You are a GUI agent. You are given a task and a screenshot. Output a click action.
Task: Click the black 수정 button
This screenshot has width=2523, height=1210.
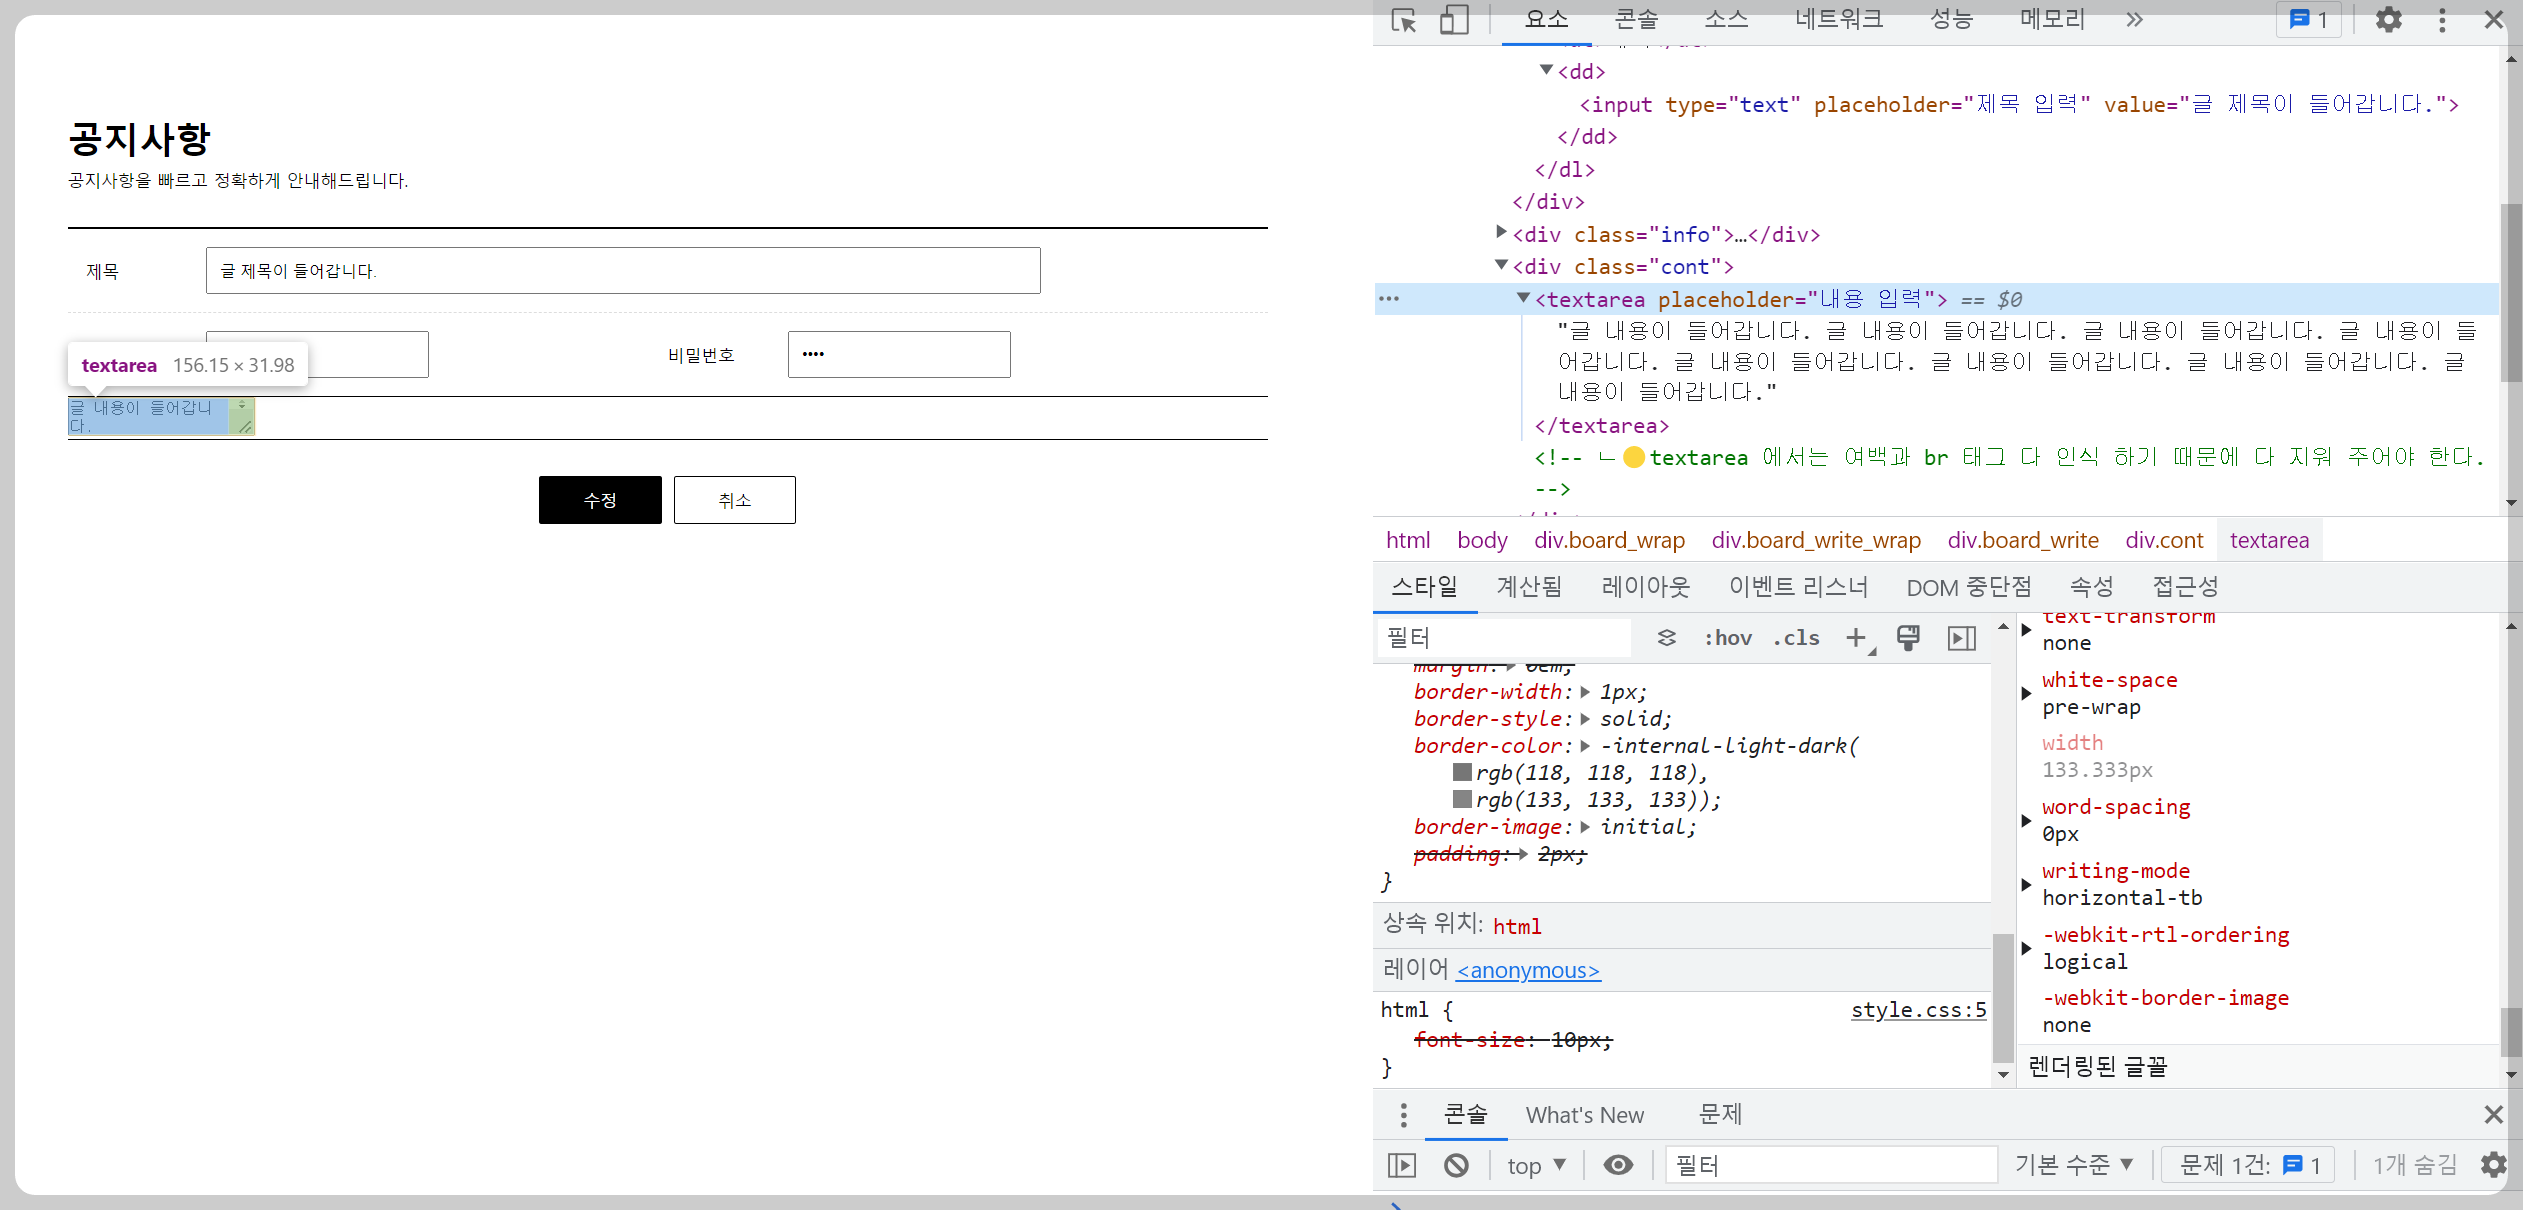pyautogui.click(x=600, y=500)
